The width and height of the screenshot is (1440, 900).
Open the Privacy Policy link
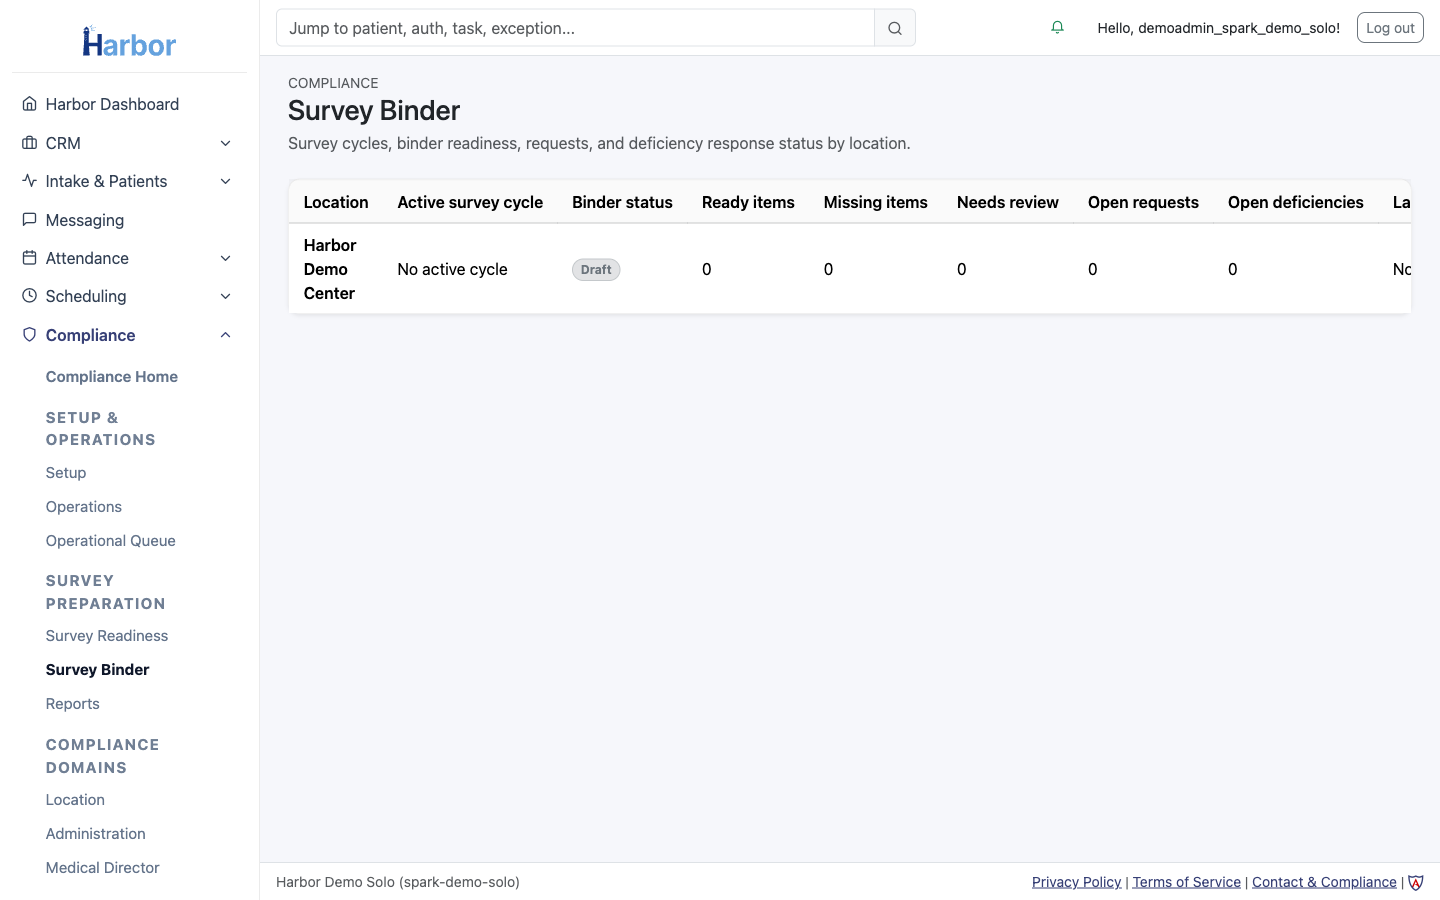[1076, 882]
